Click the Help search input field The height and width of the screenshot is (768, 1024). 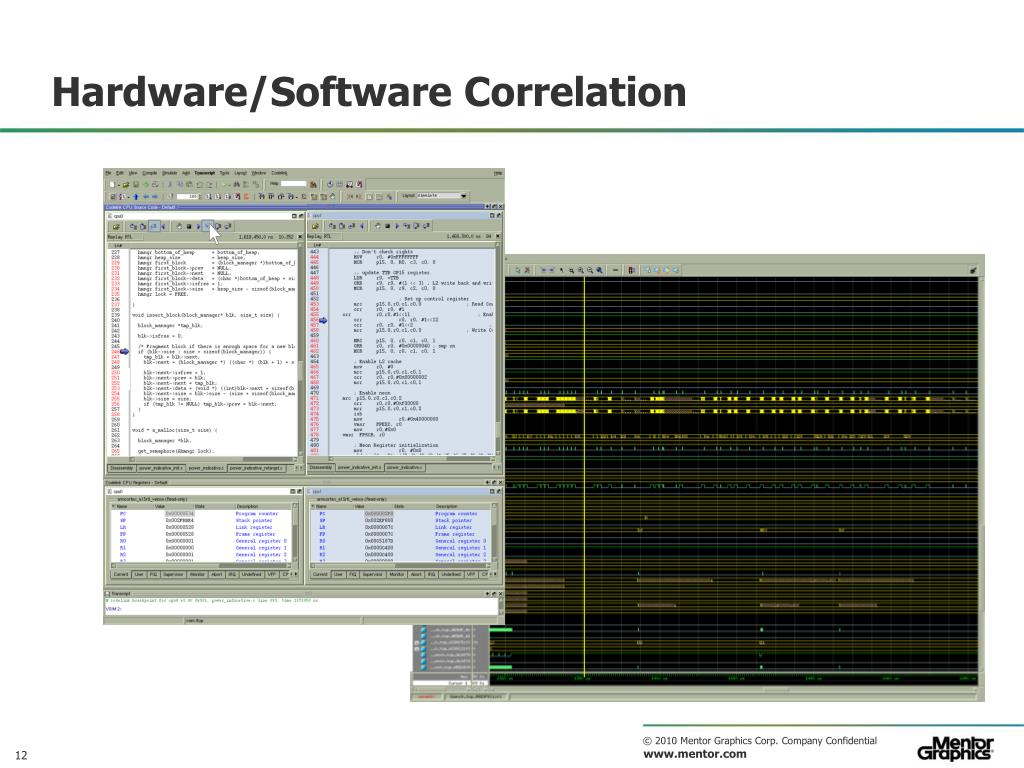(x=292, y=184)
